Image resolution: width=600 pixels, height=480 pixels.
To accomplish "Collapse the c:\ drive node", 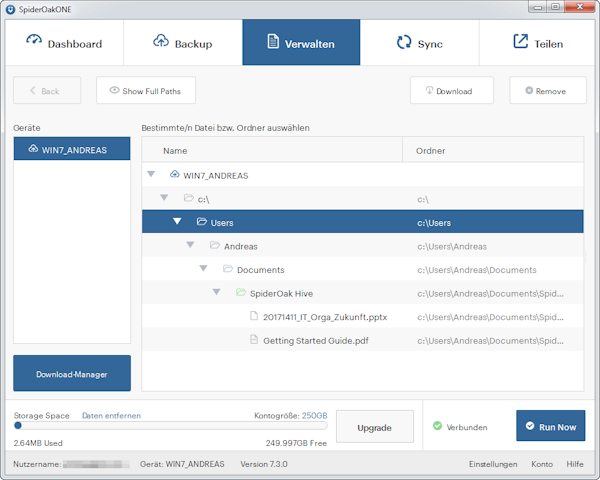I will pos(164,198).
